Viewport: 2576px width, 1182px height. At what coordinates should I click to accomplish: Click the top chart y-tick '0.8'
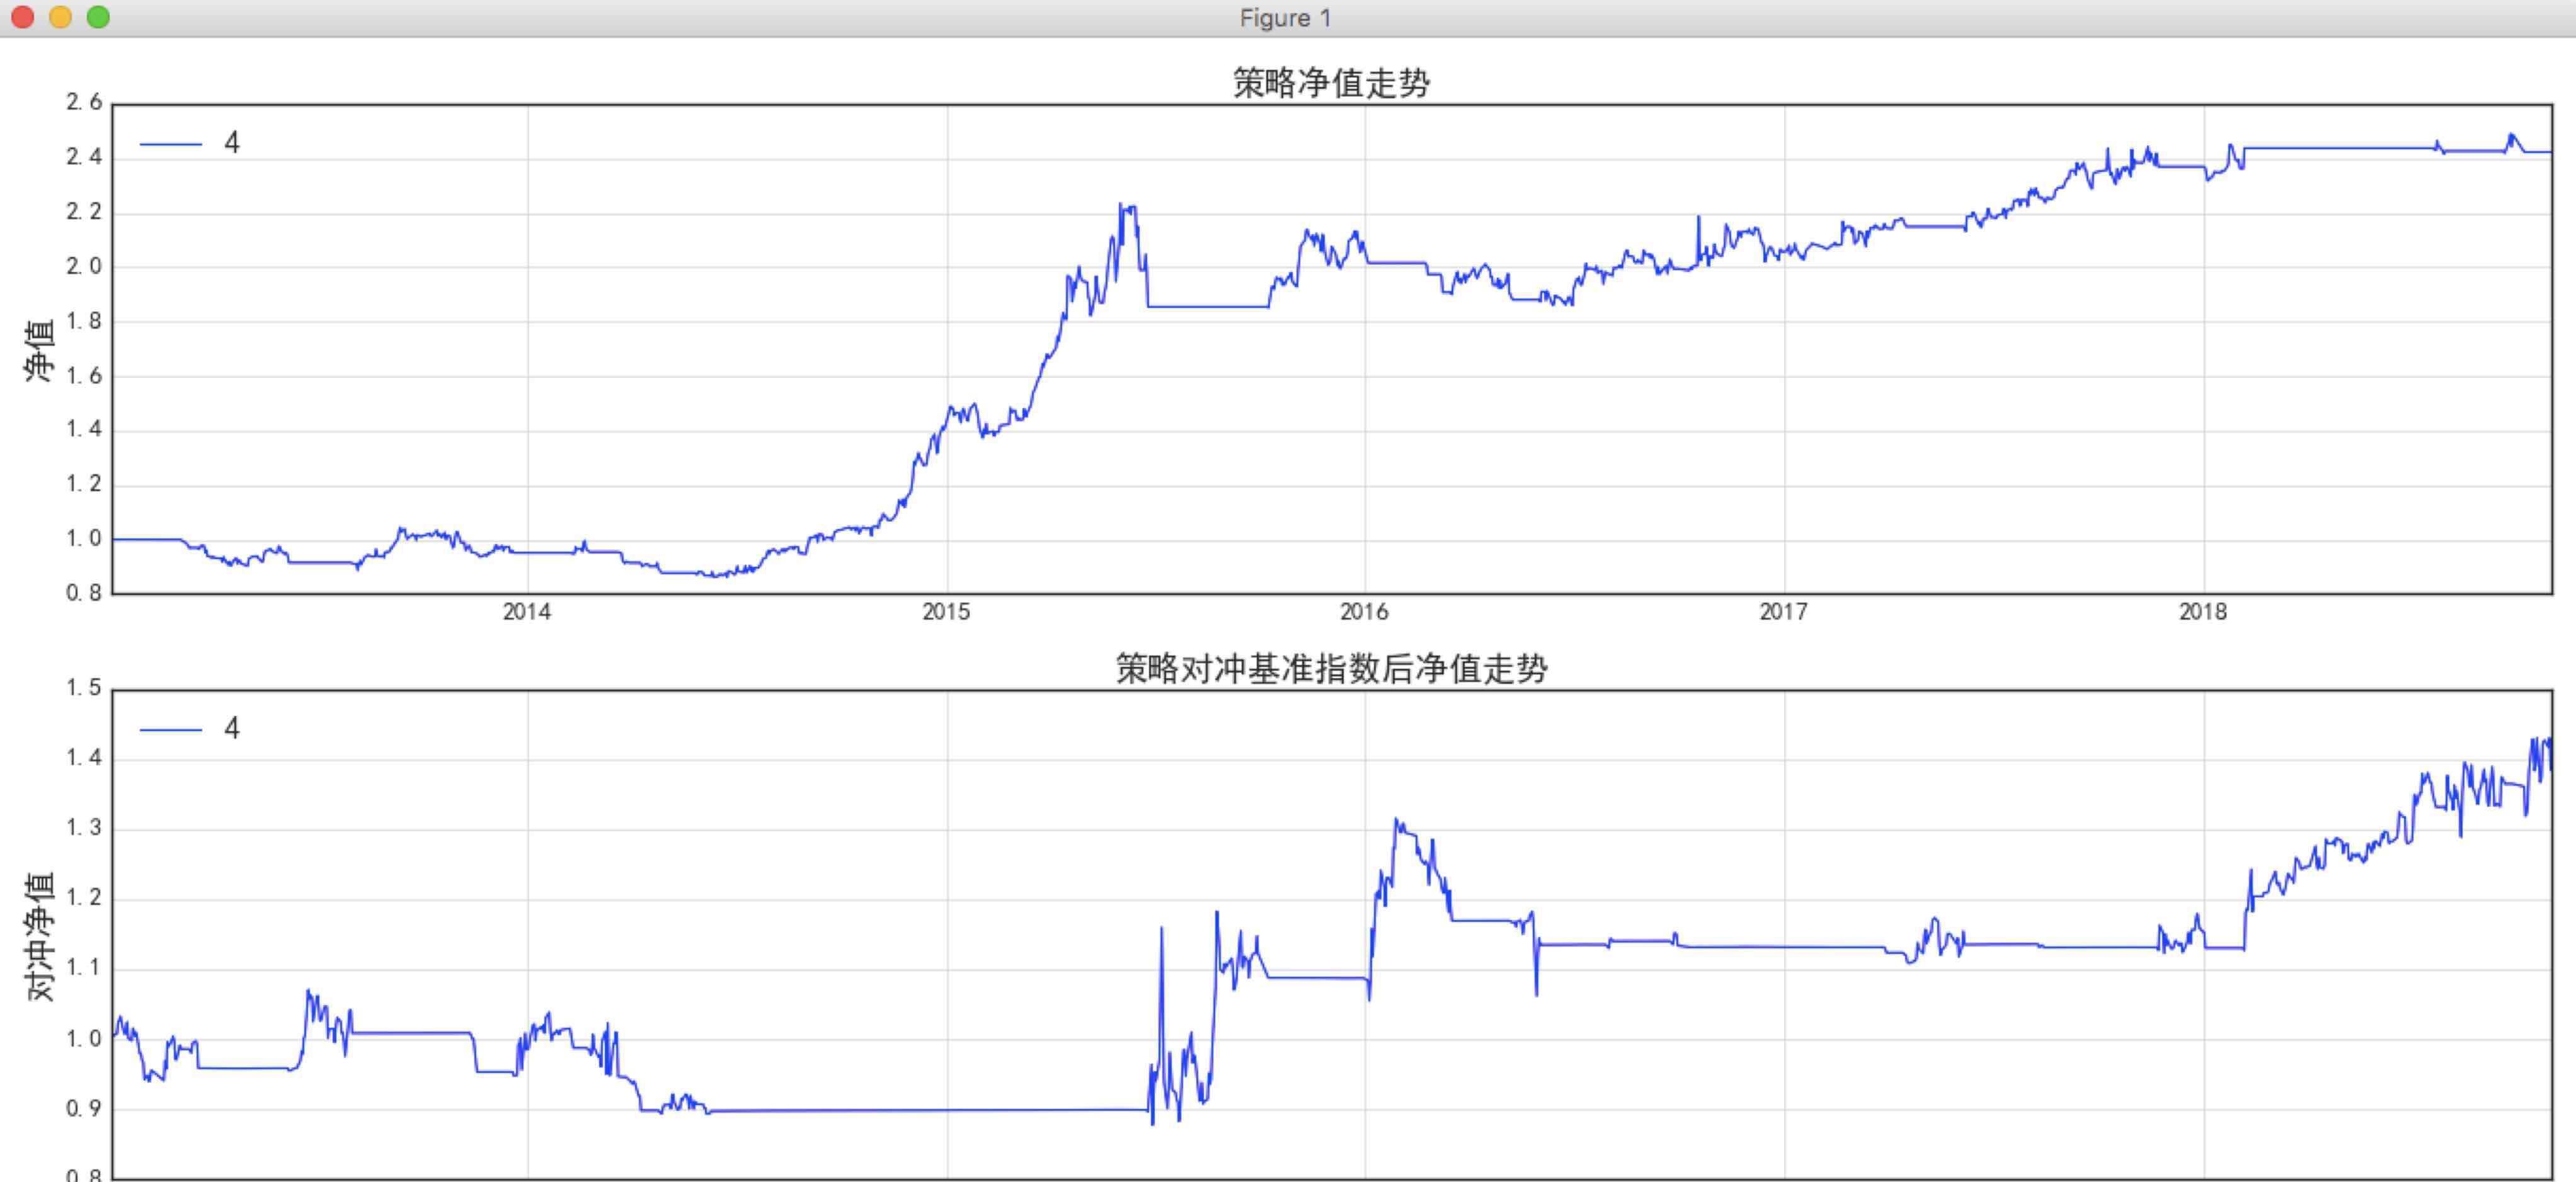84,593
